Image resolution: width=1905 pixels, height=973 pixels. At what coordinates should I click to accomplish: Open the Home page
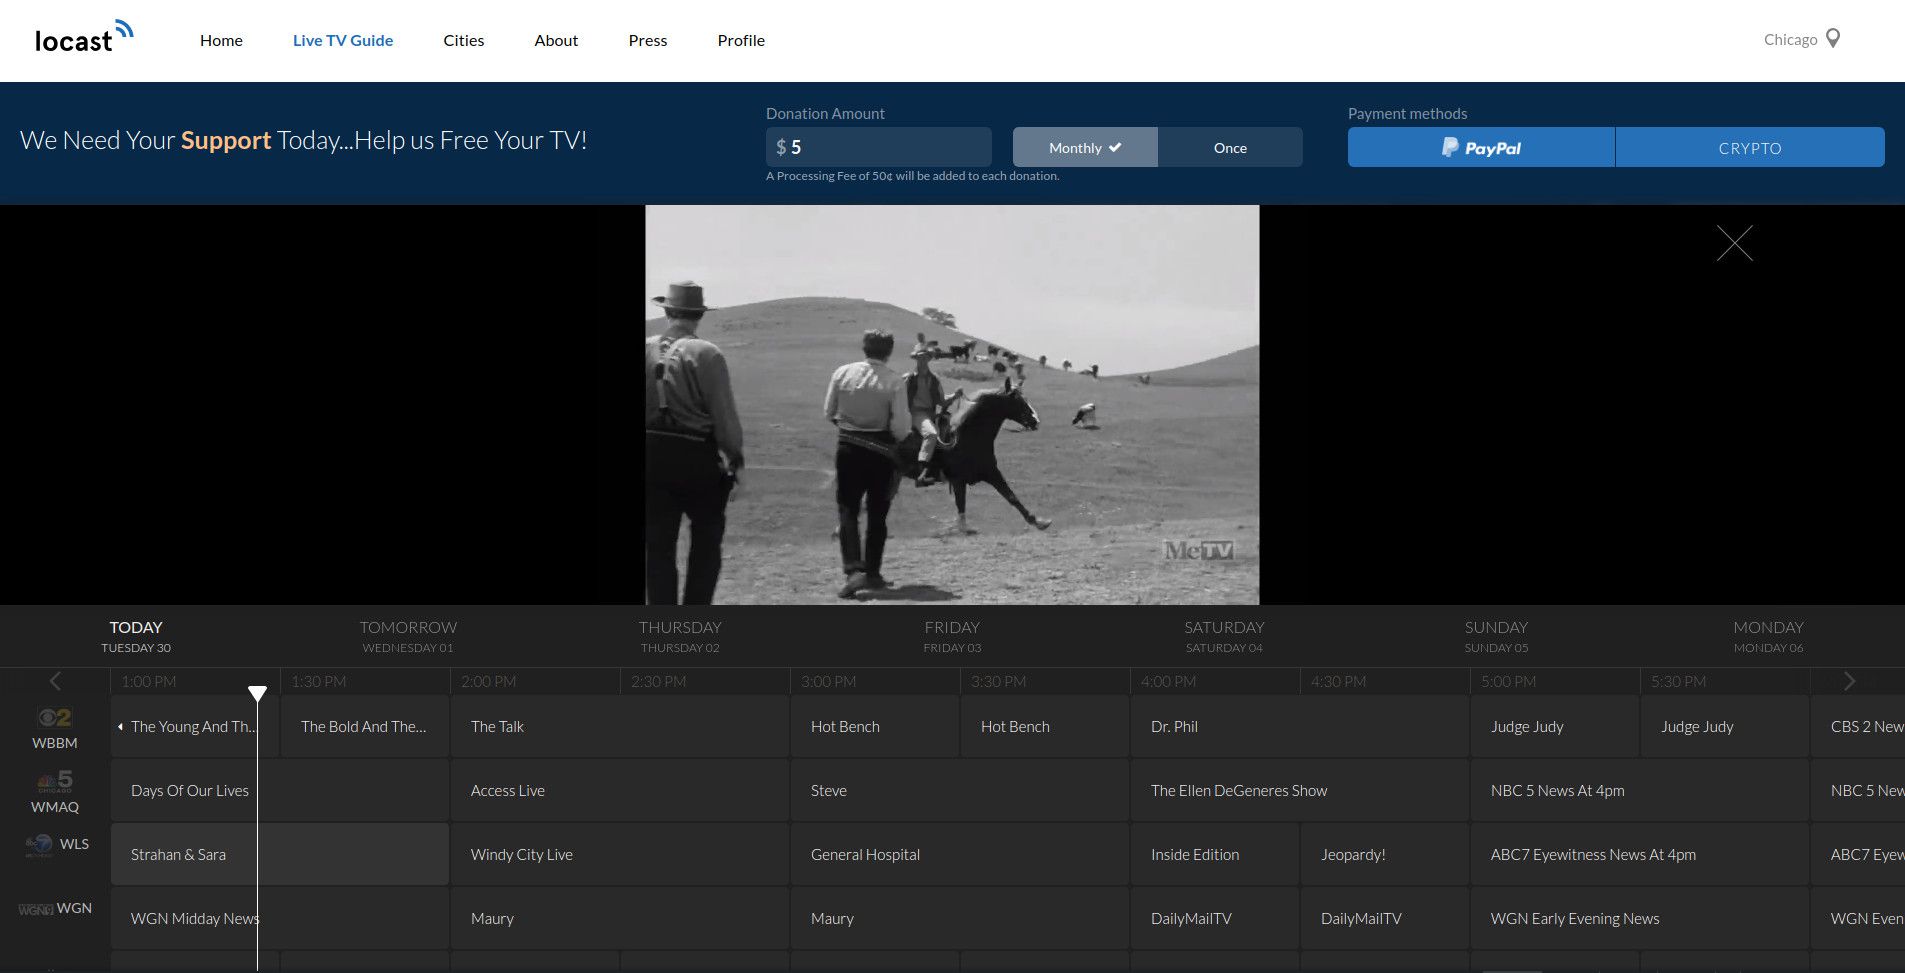(x=221, y=40)
